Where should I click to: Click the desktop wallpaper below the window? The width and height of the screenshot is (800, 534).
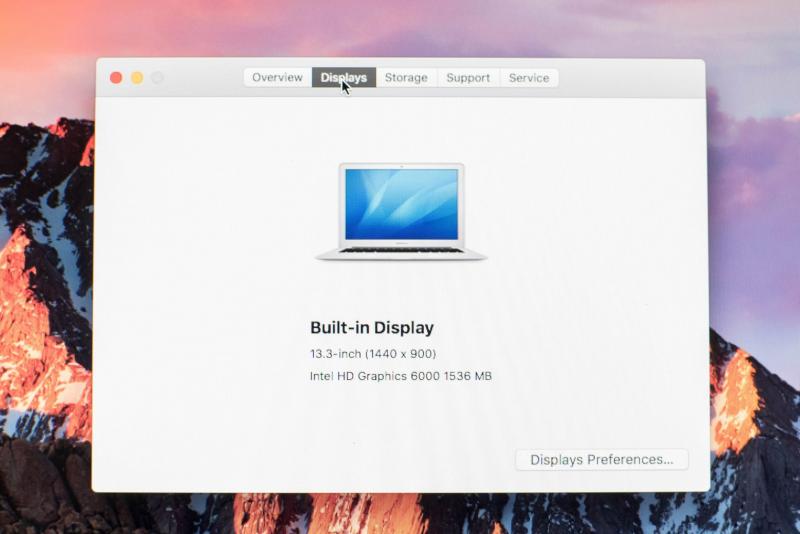pyautogui.click(x=400, y=514)
